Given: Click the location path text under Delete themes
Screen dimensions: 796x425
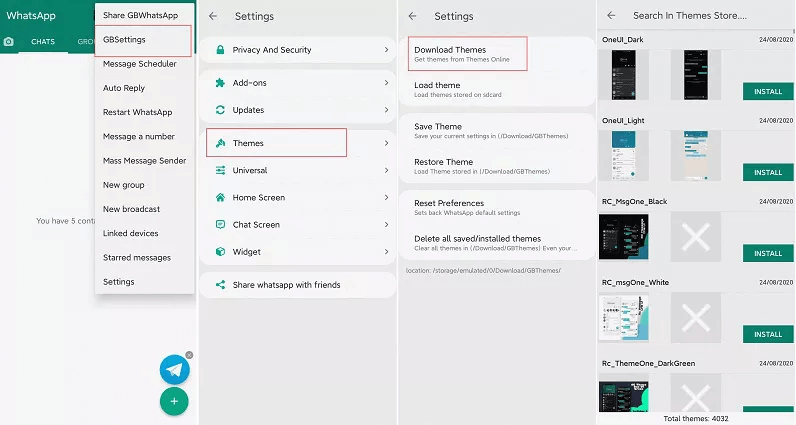Looking at the screenshot, I should [x=483, y=271].
